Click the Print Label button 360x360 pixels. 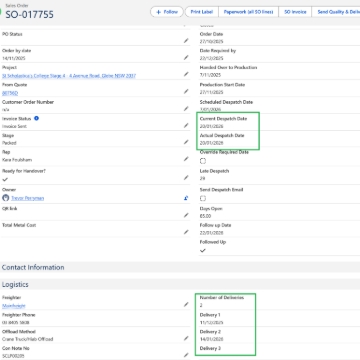coord(202,12)
